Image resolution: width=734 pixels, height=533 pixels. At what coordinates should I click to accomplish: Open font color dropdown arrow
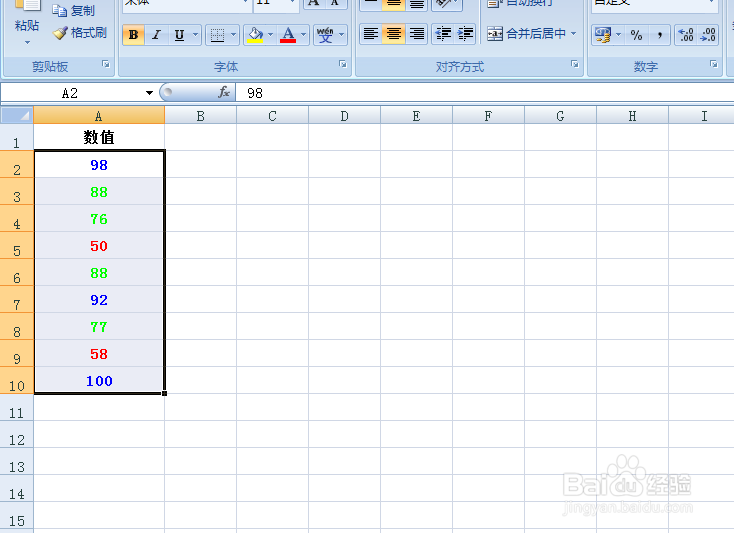(303, 35)
